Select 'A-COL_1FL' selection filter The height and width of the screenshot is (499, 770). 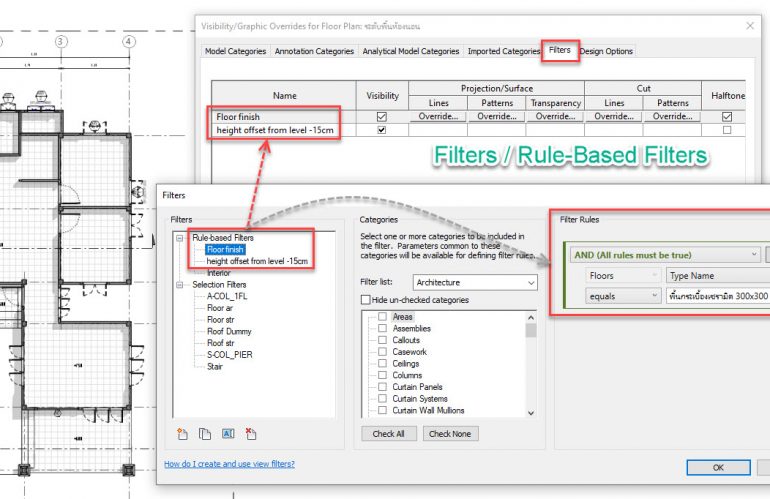coord(227,296)
